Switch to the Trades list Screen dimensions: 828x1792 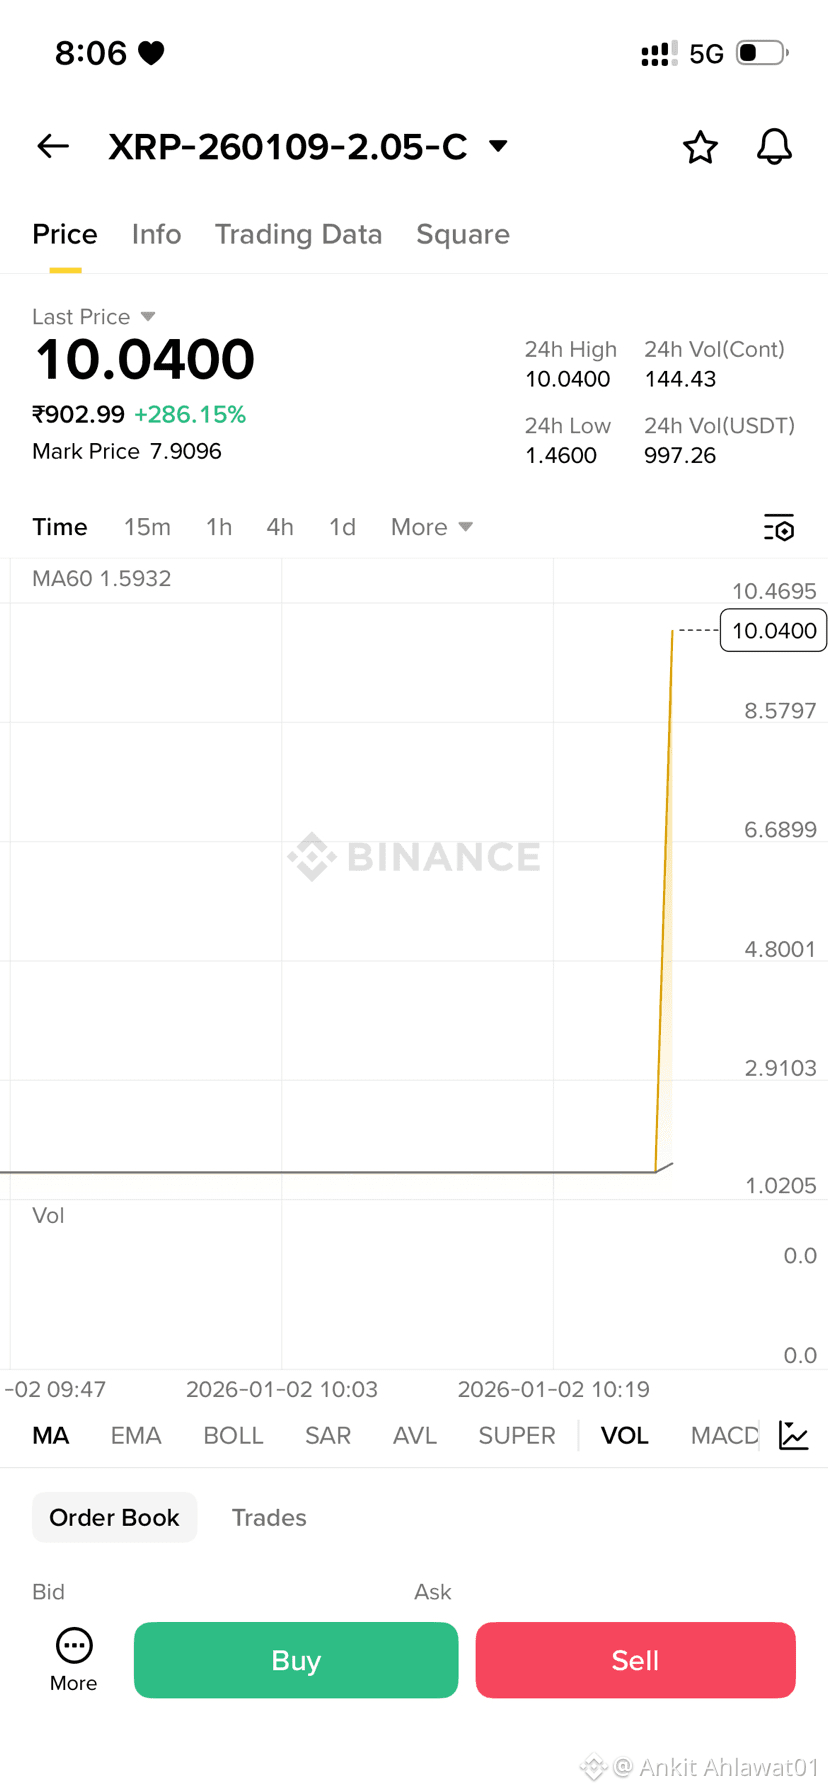click(x=269, y=1517)
